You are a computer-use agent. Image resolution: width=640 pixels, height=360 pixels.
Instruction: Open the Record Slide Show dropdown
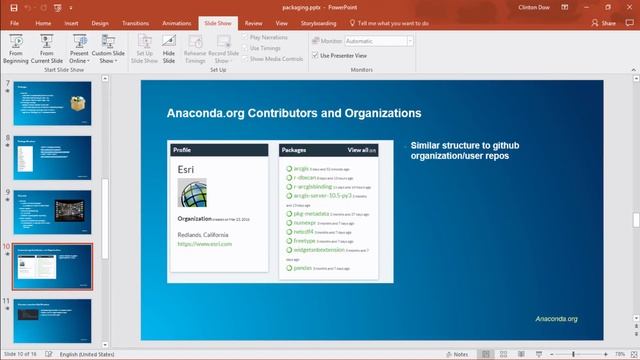point(223,49)
